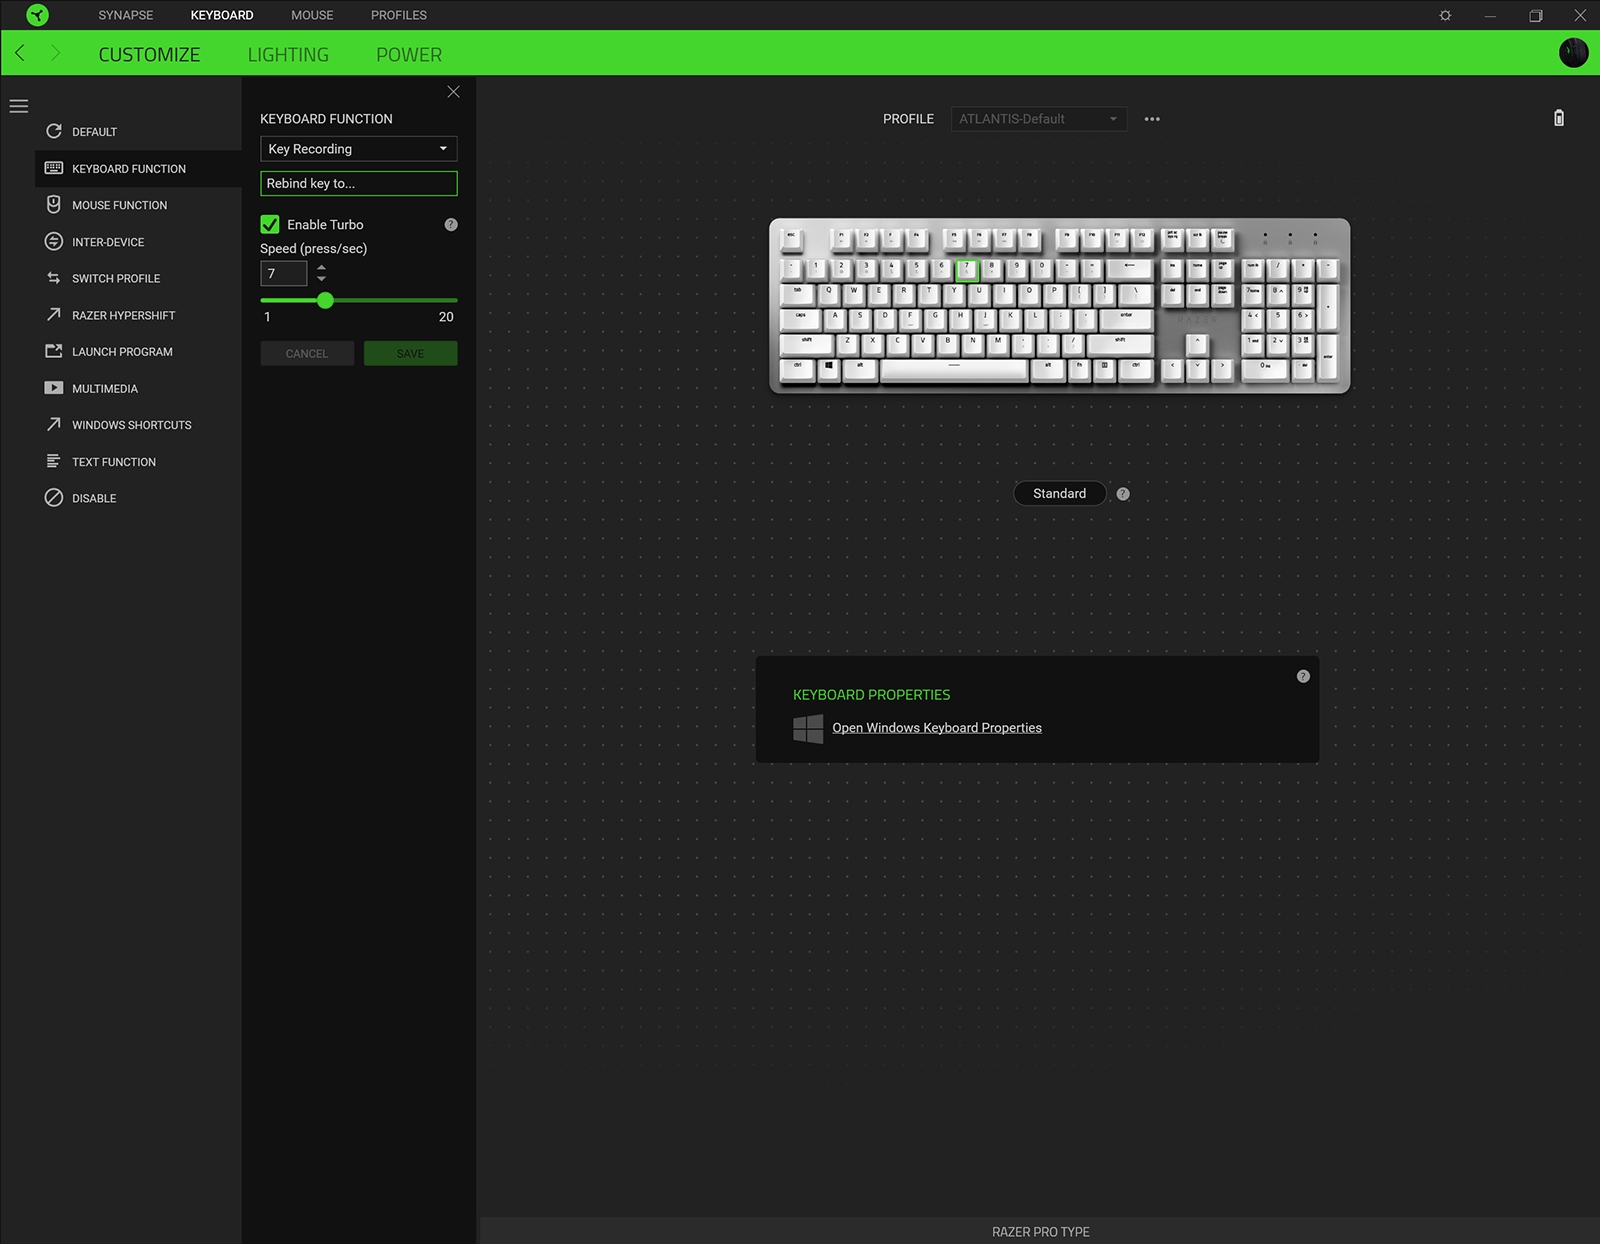
Task: Select the Caps key on keyboard image
Action: 800,320
